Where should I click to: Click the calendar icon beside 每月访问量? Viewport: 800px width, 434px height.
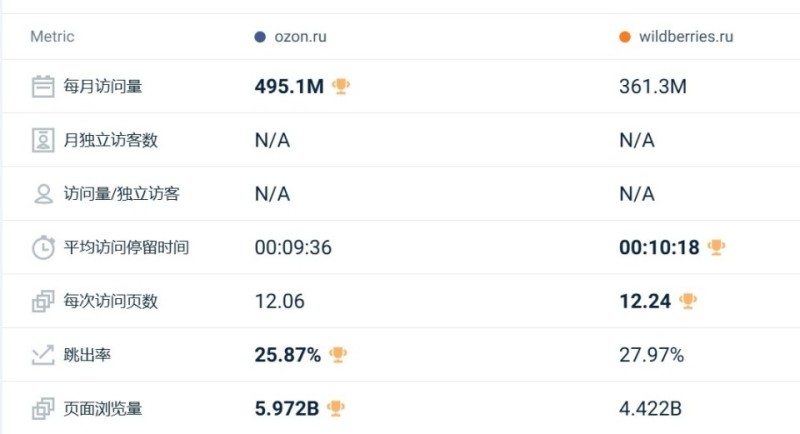(43, 86)
